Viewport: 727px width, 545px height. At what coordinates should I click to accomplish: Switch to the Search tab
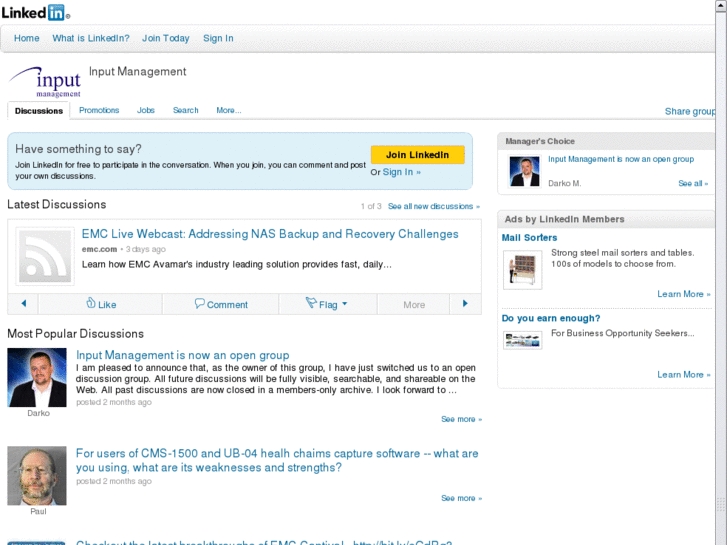click(x=185, y=110)
